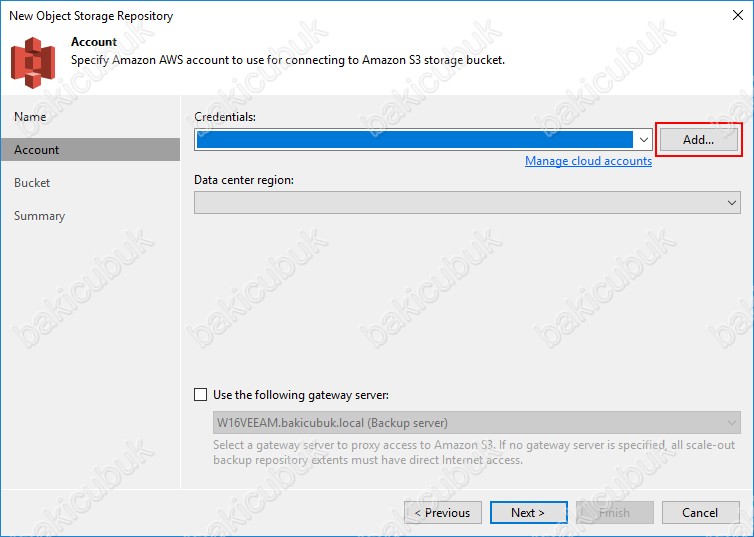Click the Next button

(528, 513)
